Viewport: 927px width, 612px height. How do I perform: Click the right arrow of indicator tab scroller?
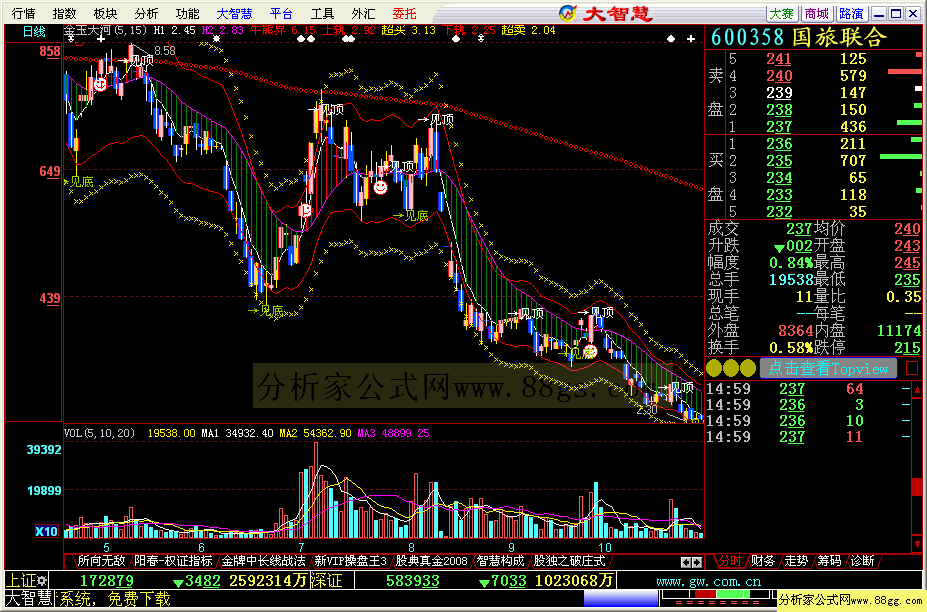(696, 562)
